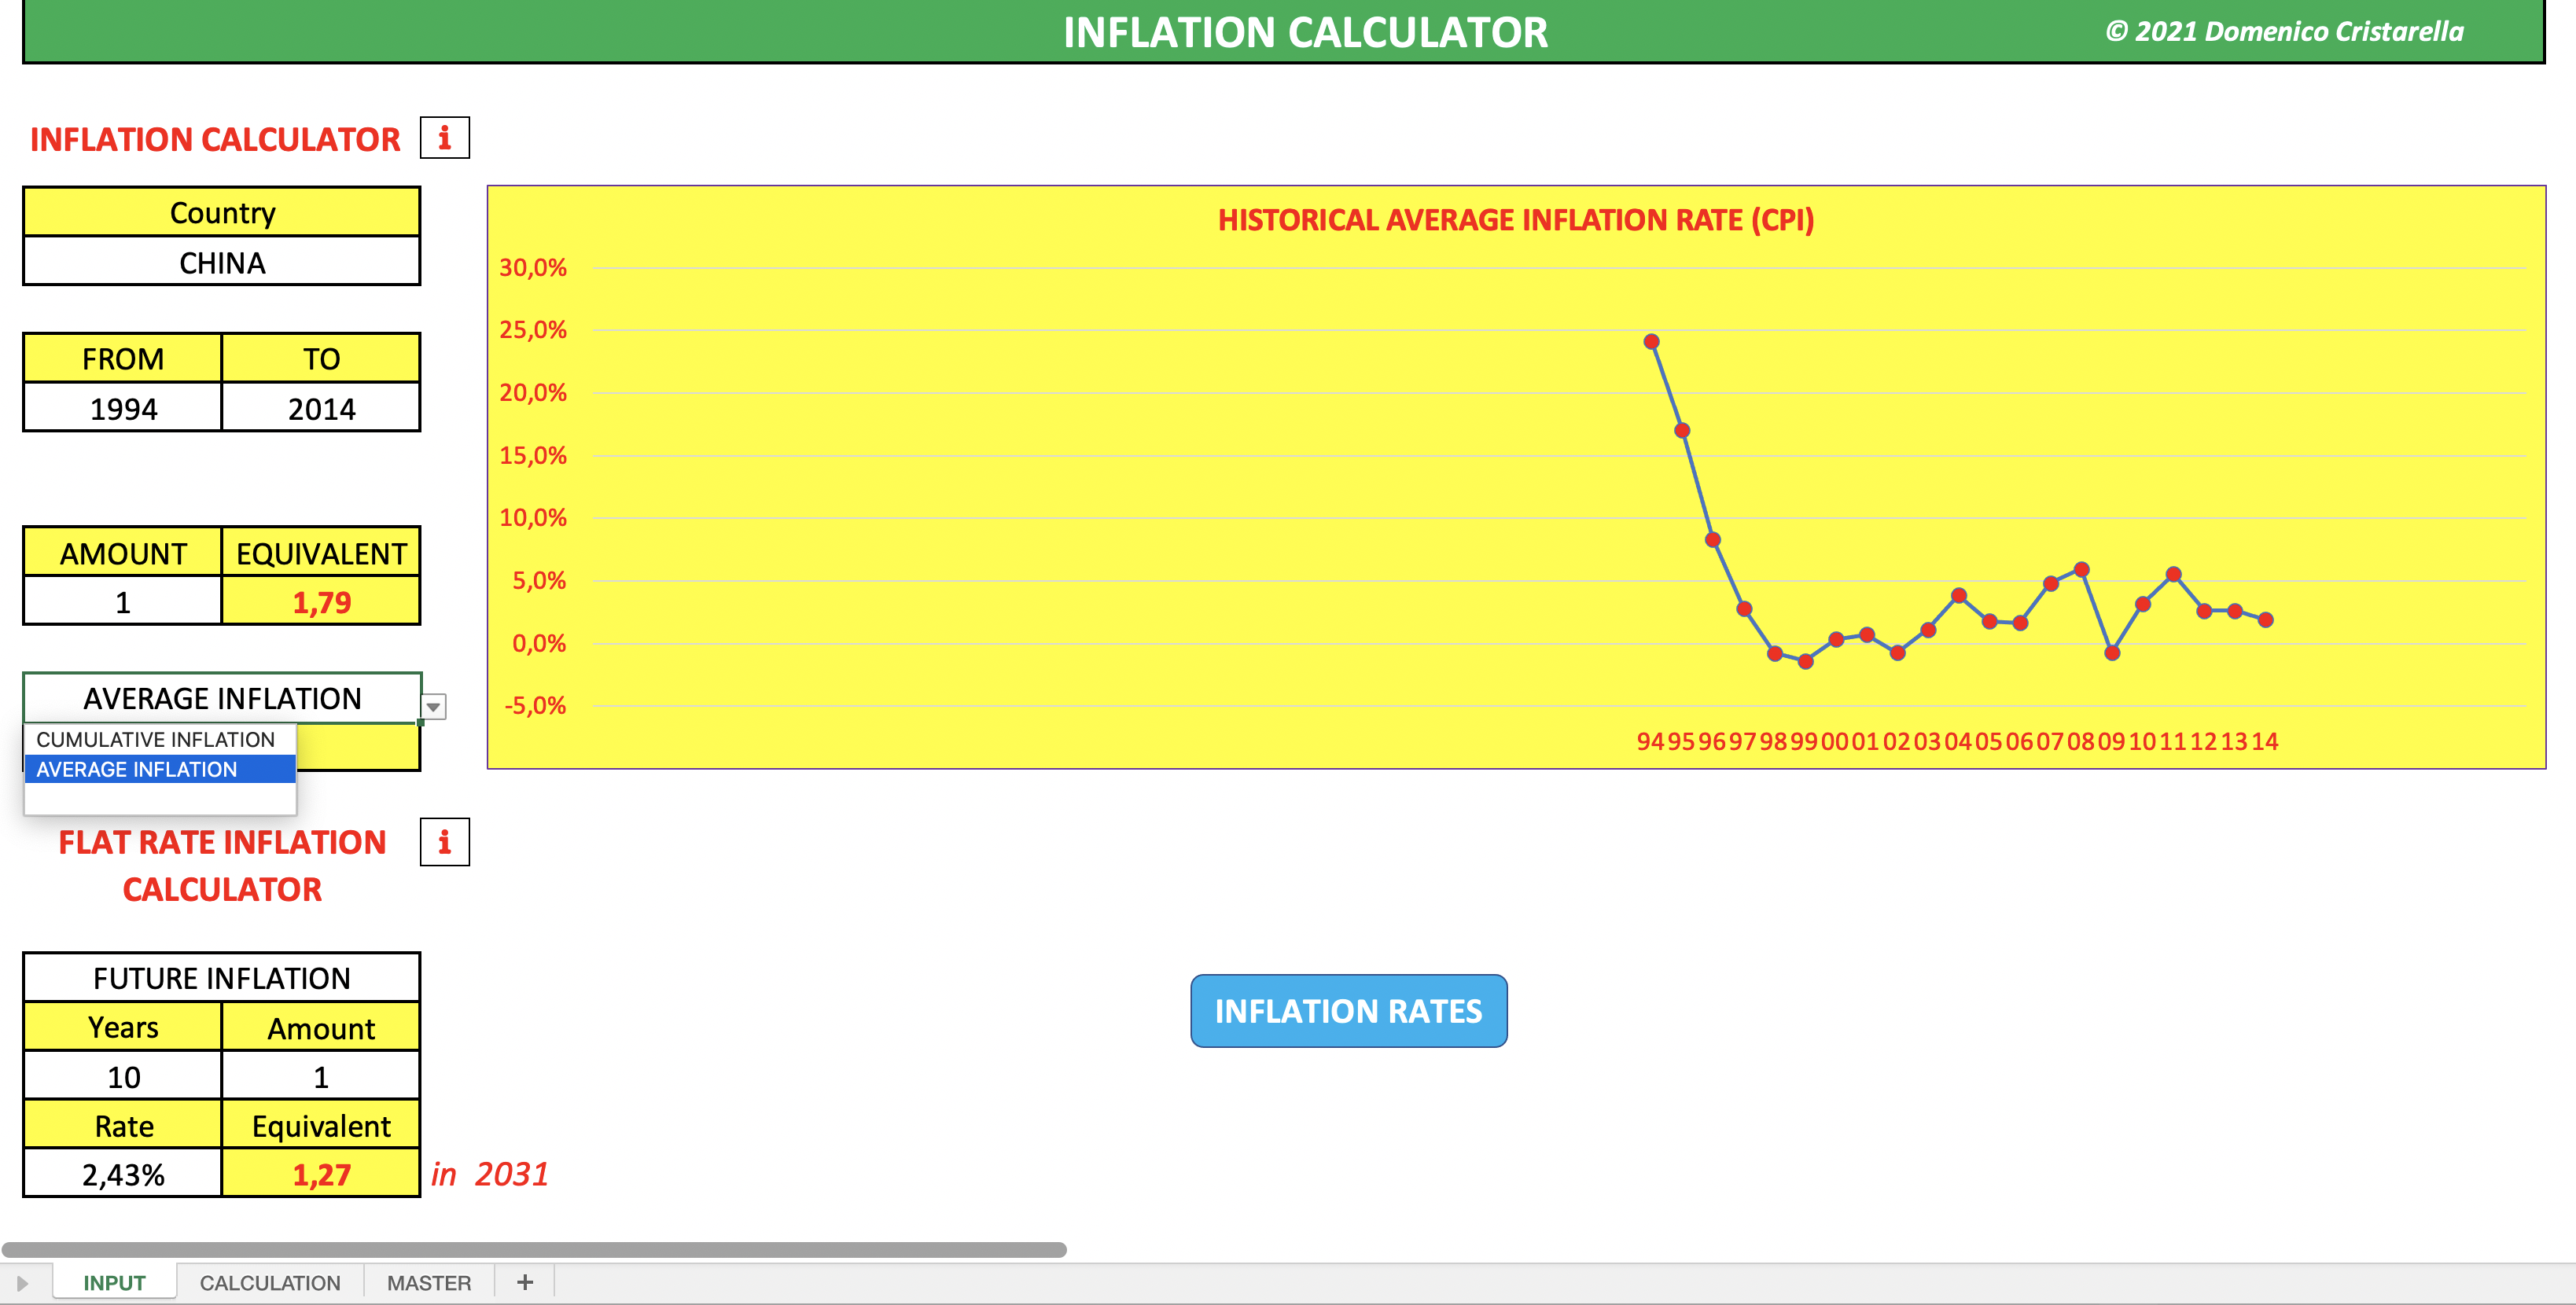2576x1305 pixels.
Task: Click the EQUIVALENT header cell
Action: [x=321, y=553]
